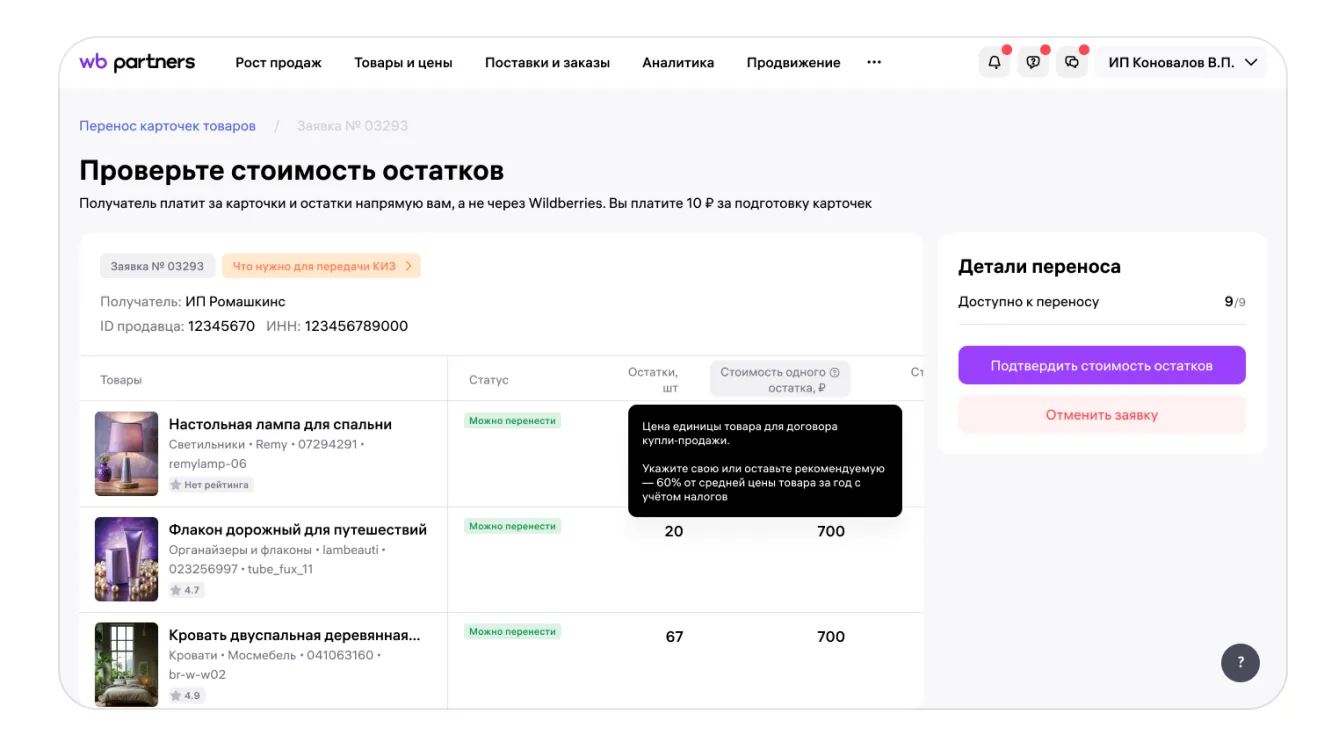Click the travel flacon product thumbnail

126,559
